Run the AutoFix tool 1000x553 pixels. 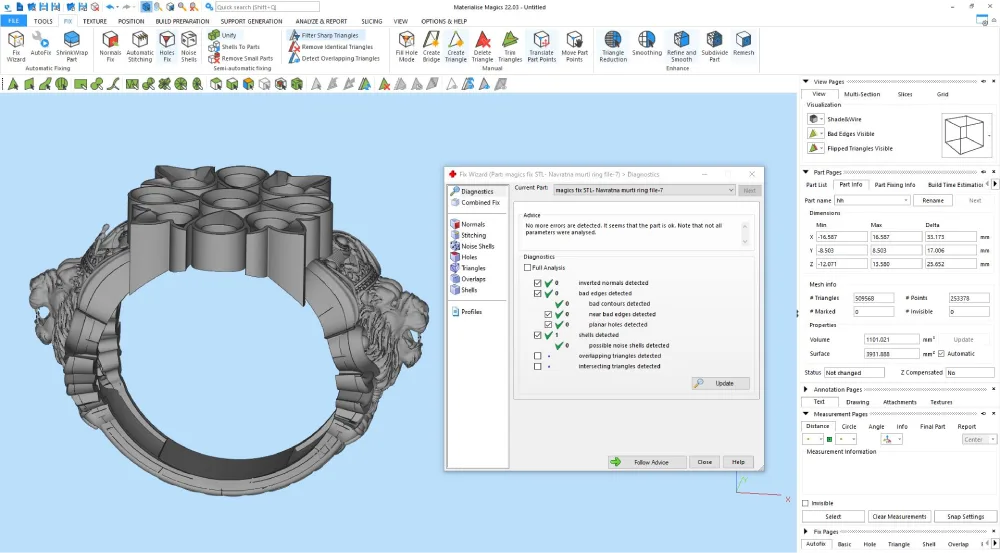[x=41, y=45]
